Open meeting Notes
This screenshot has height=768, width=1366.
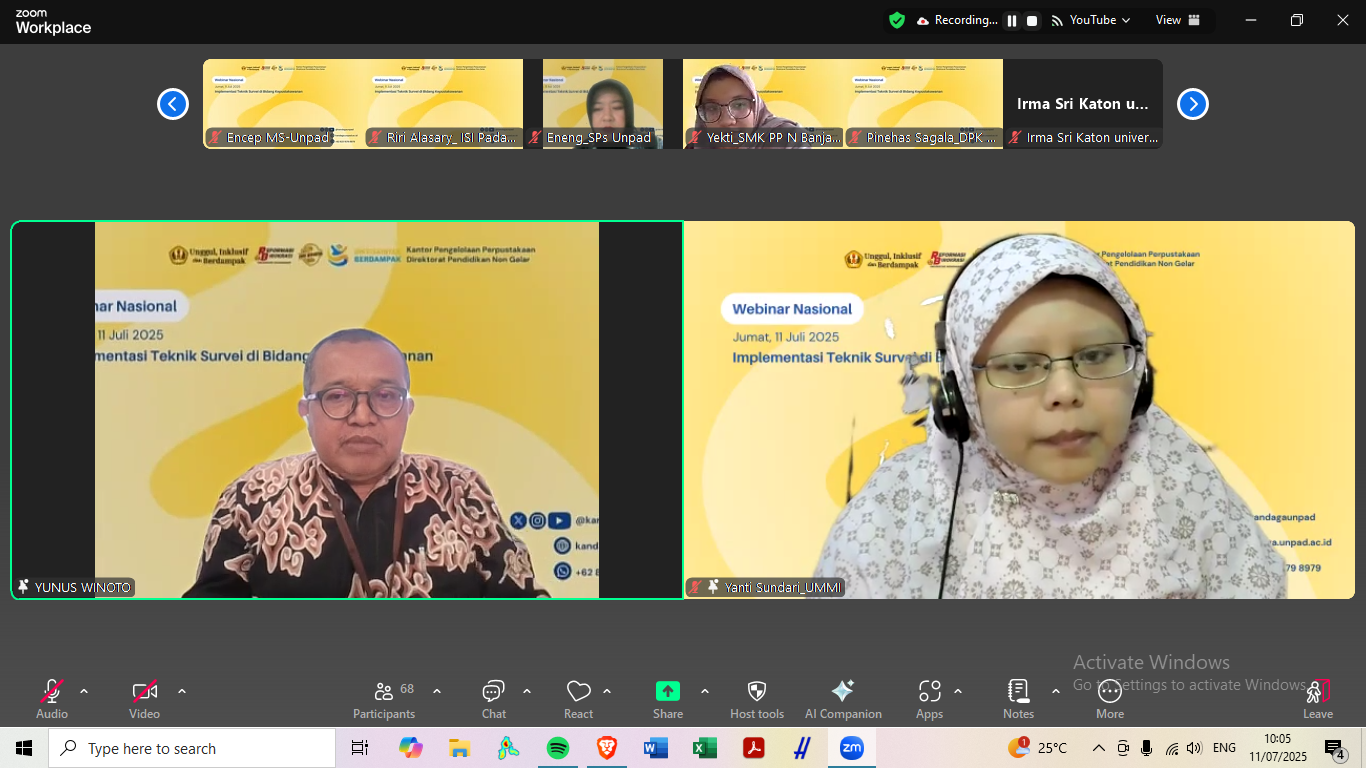(x=1019, y=698)
